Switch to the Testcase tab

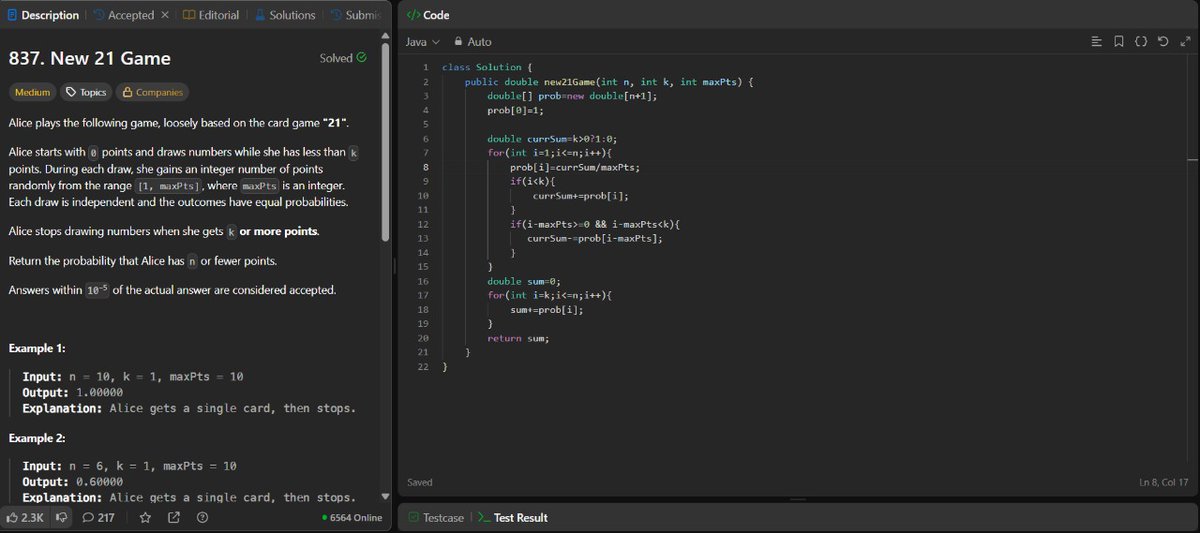[x=435, y=517]
